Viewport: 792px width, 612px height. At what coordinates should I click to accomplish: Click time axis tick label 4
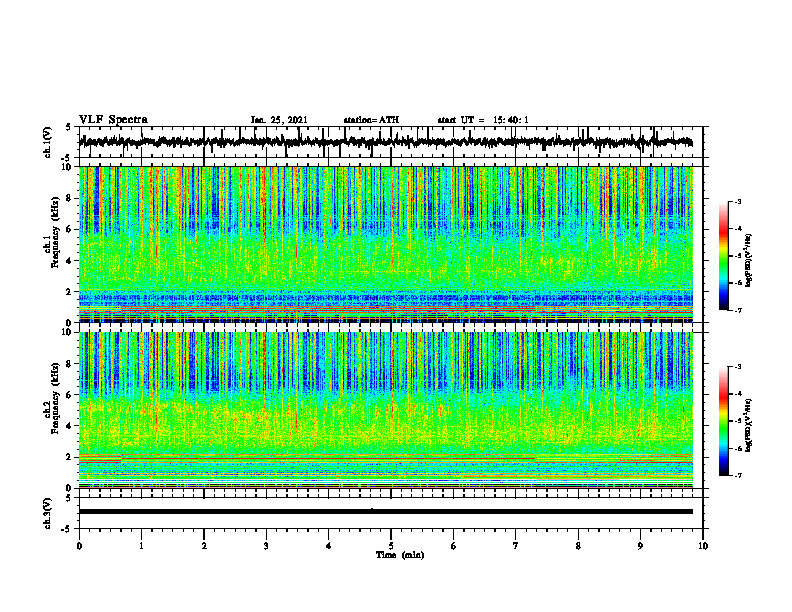329,546
